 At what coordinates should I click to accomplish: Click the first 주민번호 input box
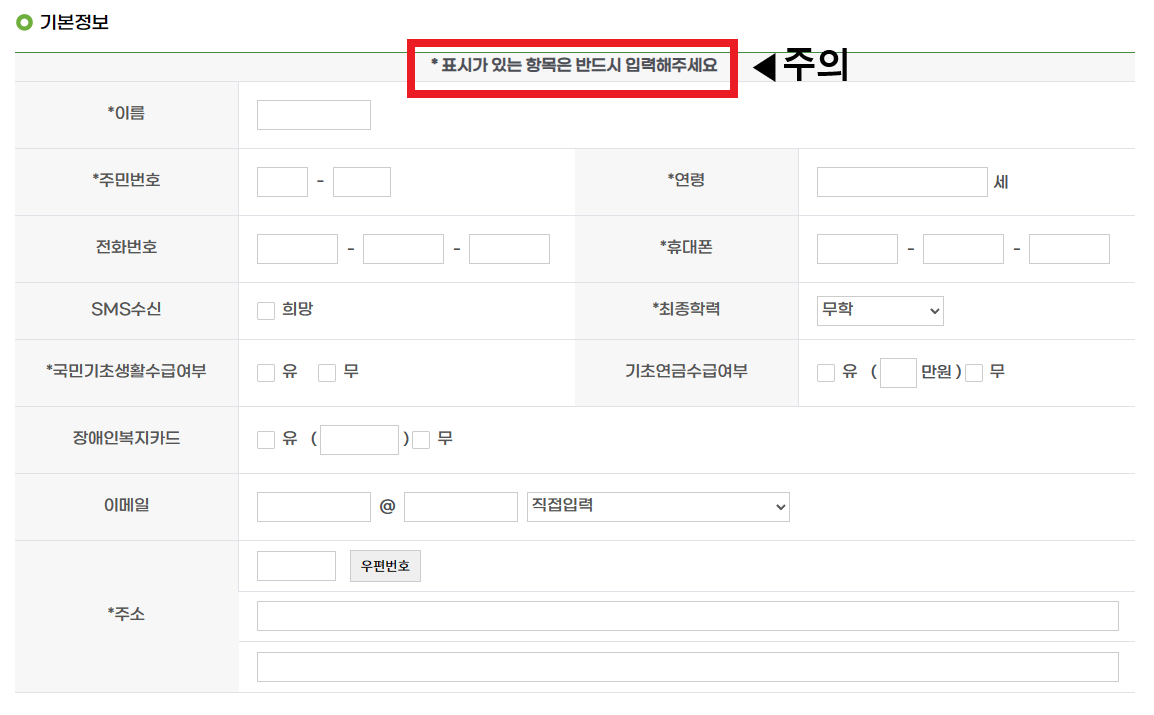tap(281, 181)
